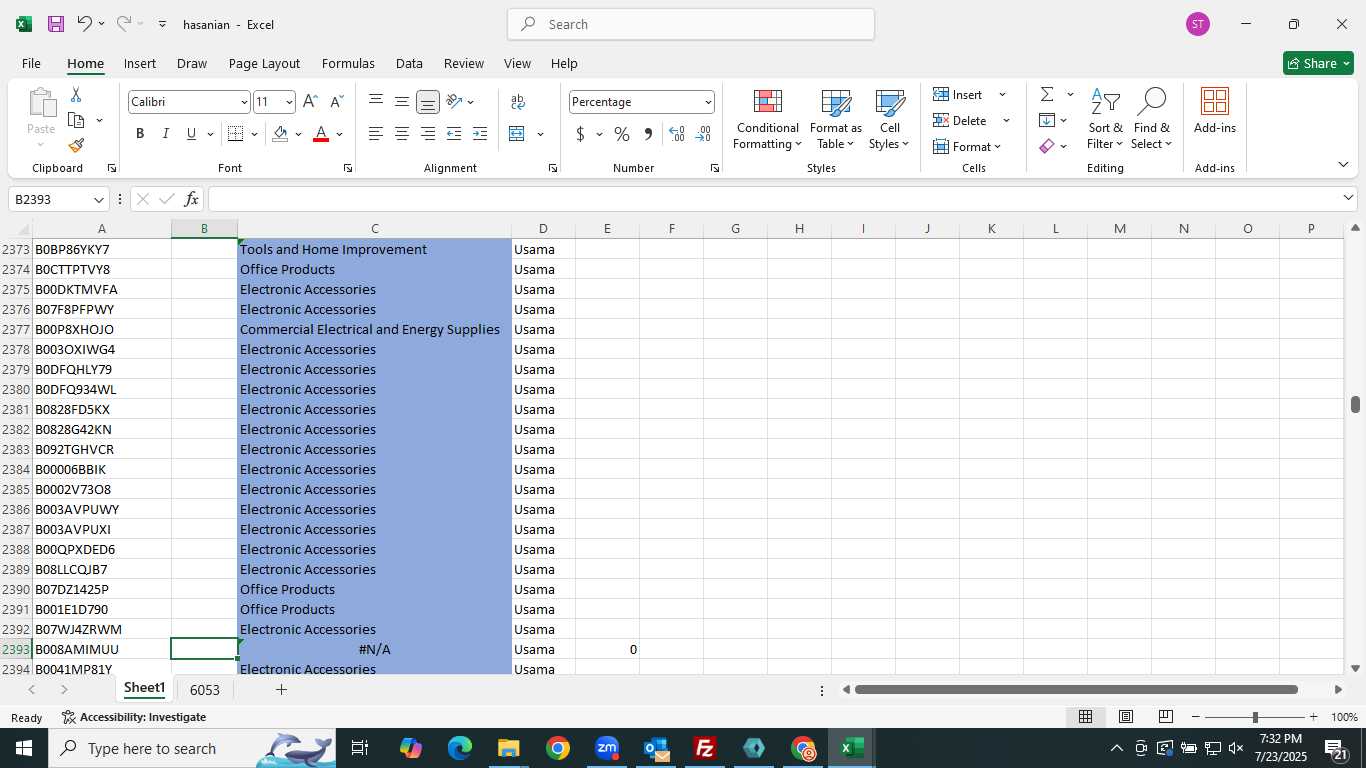This screenshot has width=1366, height=768.
Task: Click Accessibility: Investigate in status bar
Action: tap(134, 717)
